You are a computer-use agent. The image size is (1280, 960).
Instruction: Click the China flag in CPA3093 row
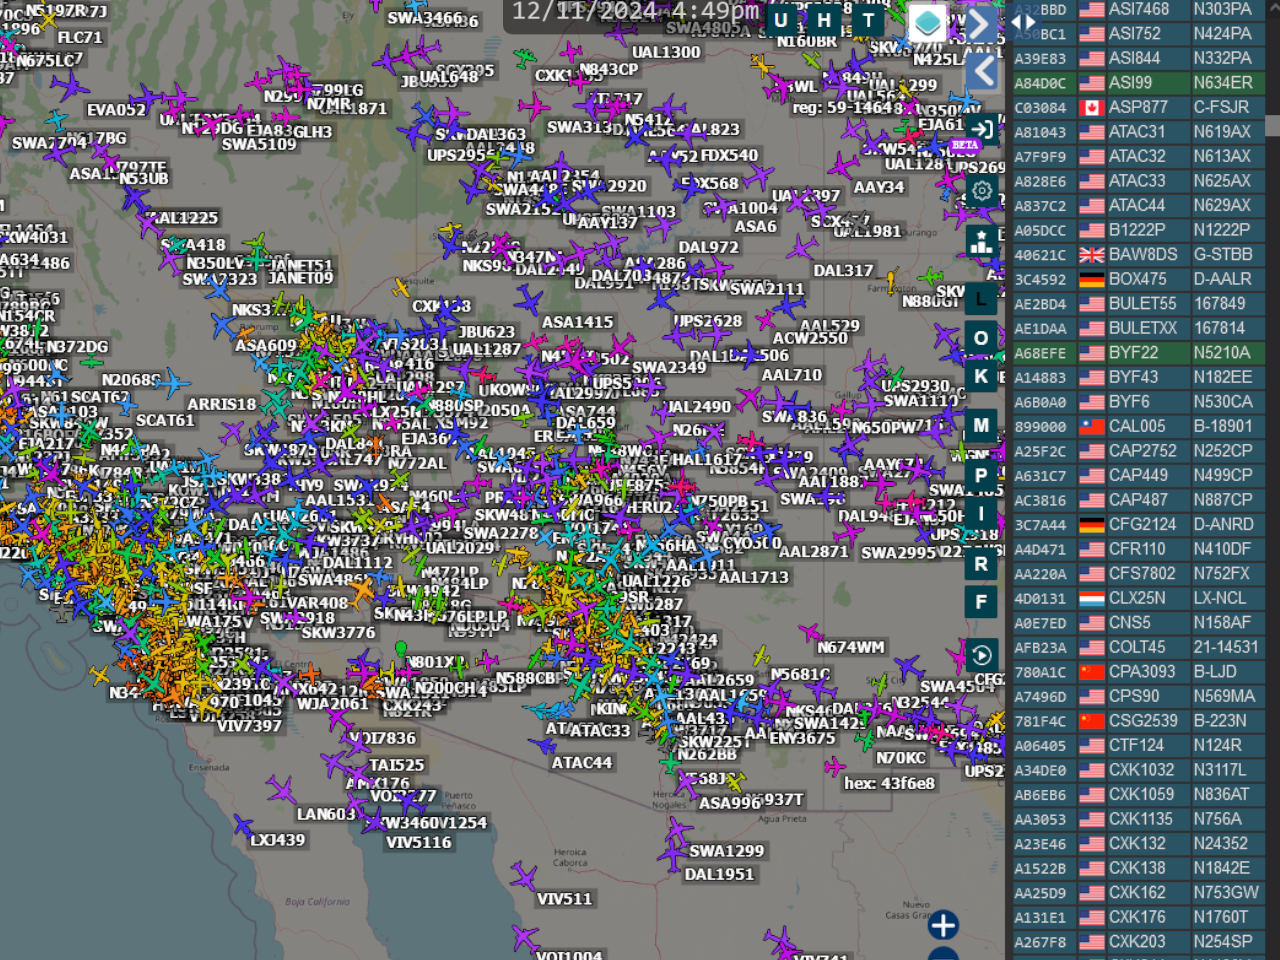[x=1091, y=672]
